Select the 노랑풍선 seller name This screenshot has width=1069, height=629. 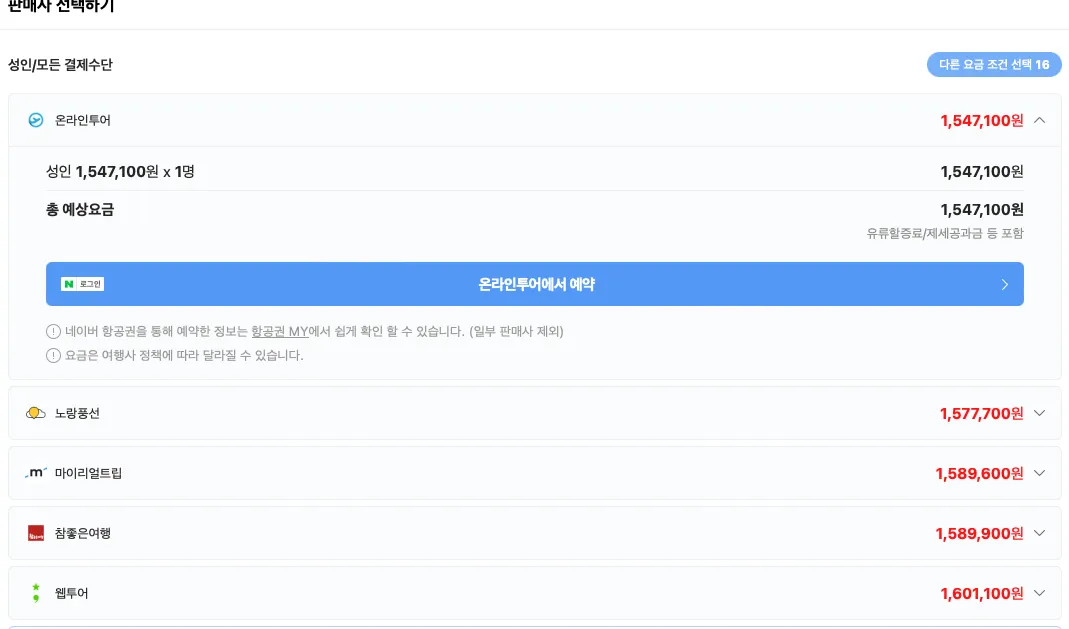point(77,413)
